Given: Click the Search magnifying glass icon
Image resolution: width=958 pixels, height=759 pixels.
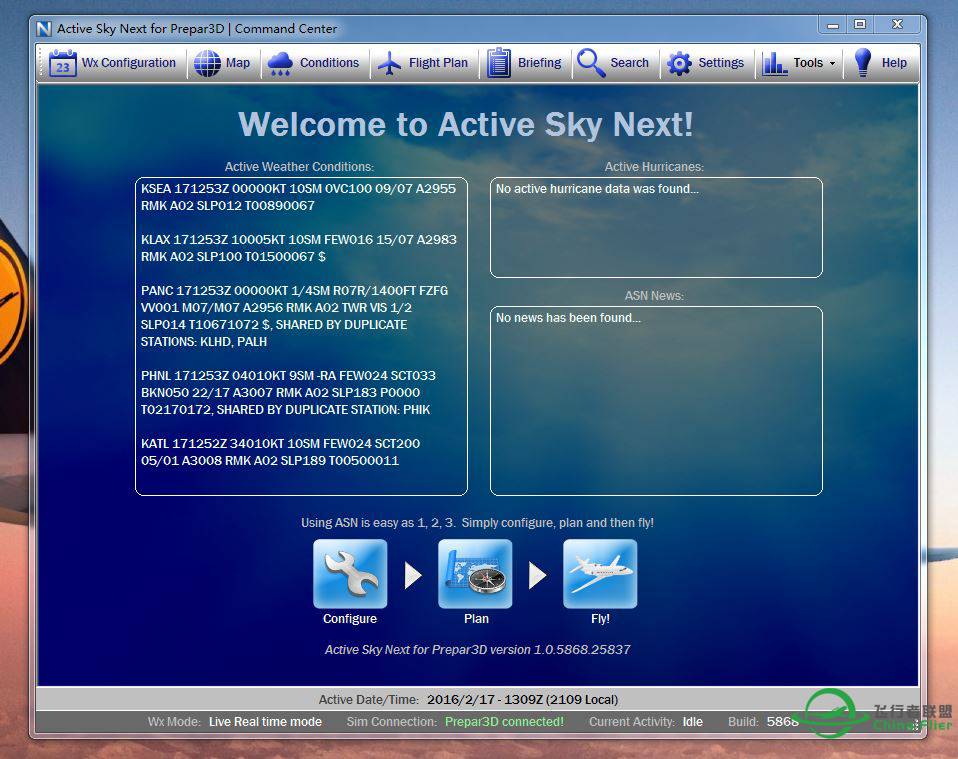Looking at the screenshot, I should pyautogui.click(x=591, y=63).
